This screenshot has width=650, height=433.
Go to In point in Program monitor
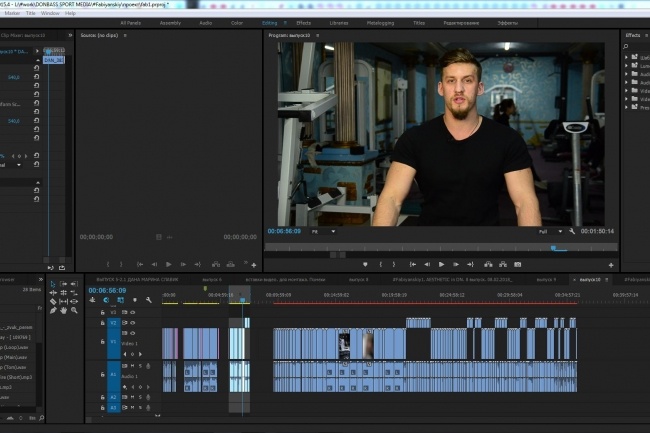click(412, 264)
